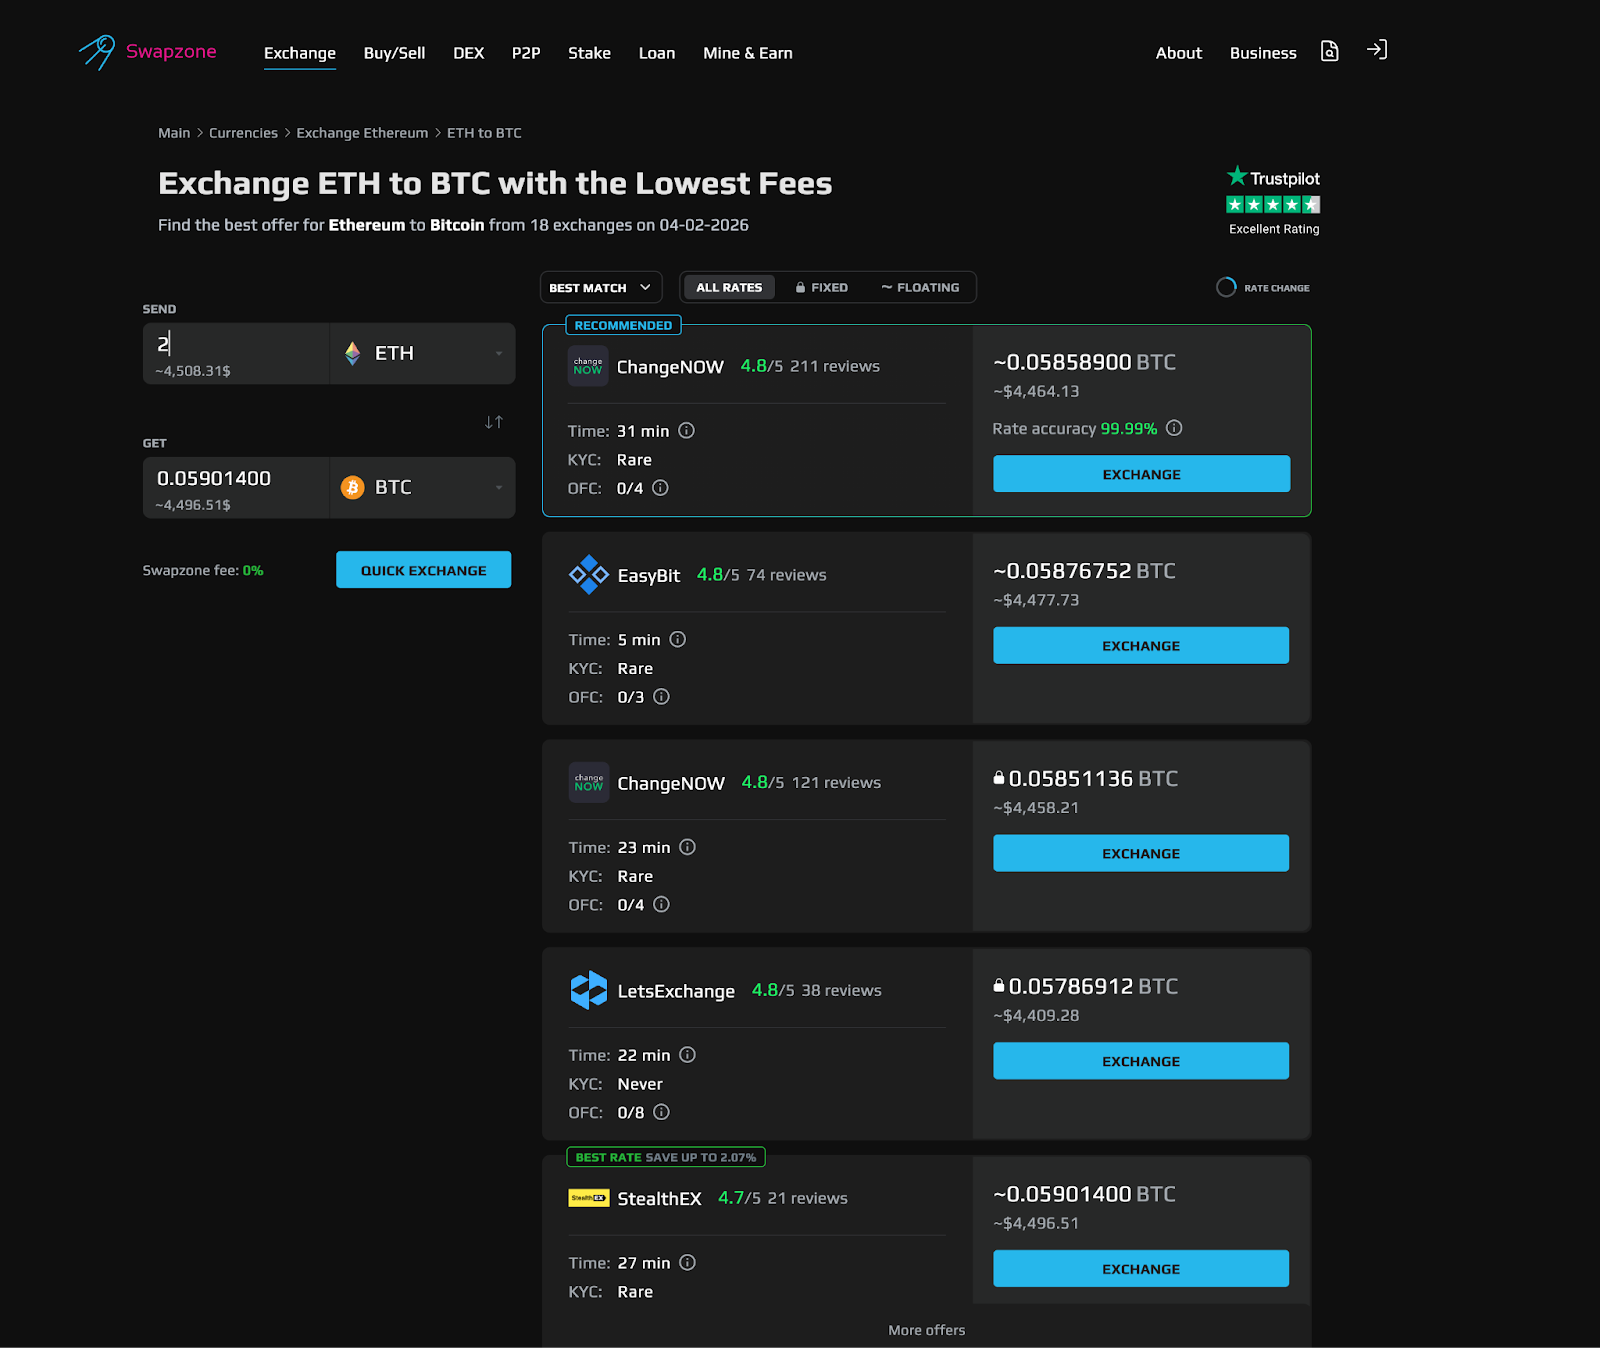Click Exchange button for EasyBit offer
The height and width of the screenshot is (1348, 1600).
1140,646
